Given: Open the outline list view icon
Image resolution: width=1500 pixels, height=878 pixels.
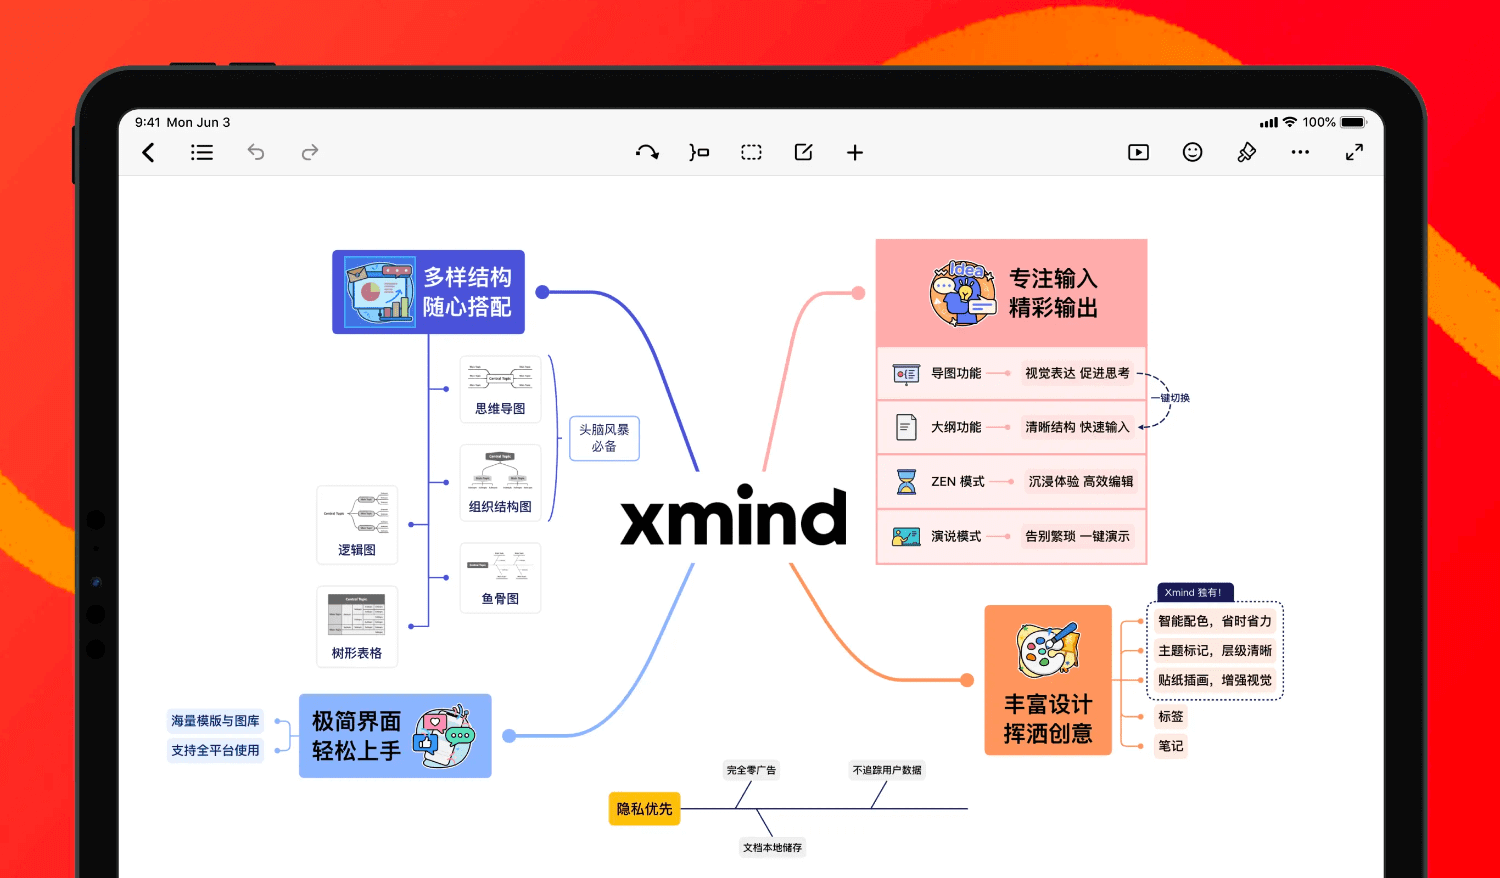Looking at the screenshot, I should click(202, 152).
